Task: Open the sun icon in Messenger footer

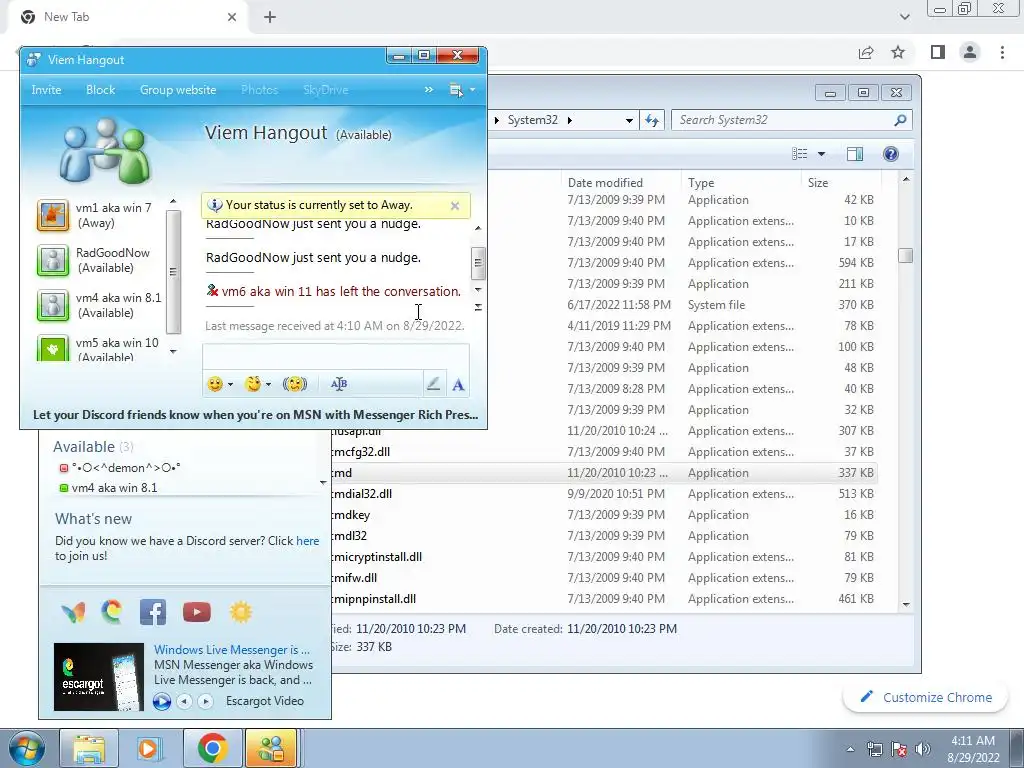Action: coord(241,612)
